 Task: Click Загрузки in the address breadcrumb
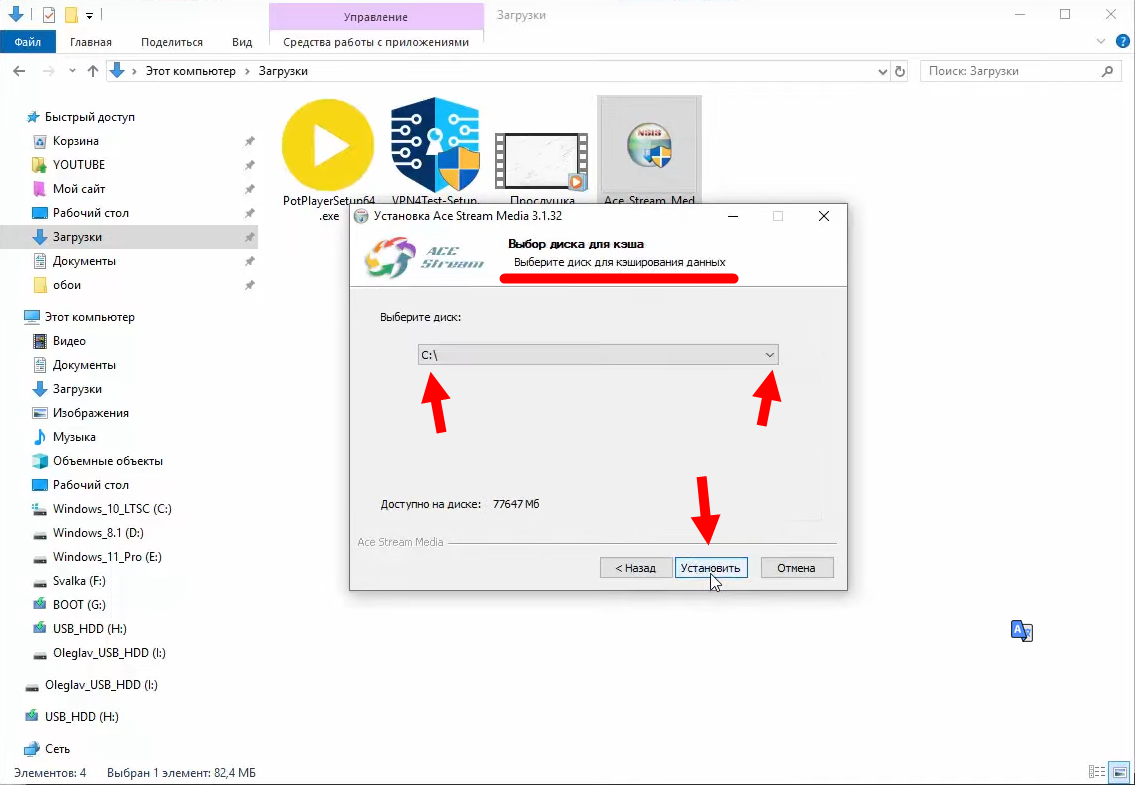tap(283, 71)
